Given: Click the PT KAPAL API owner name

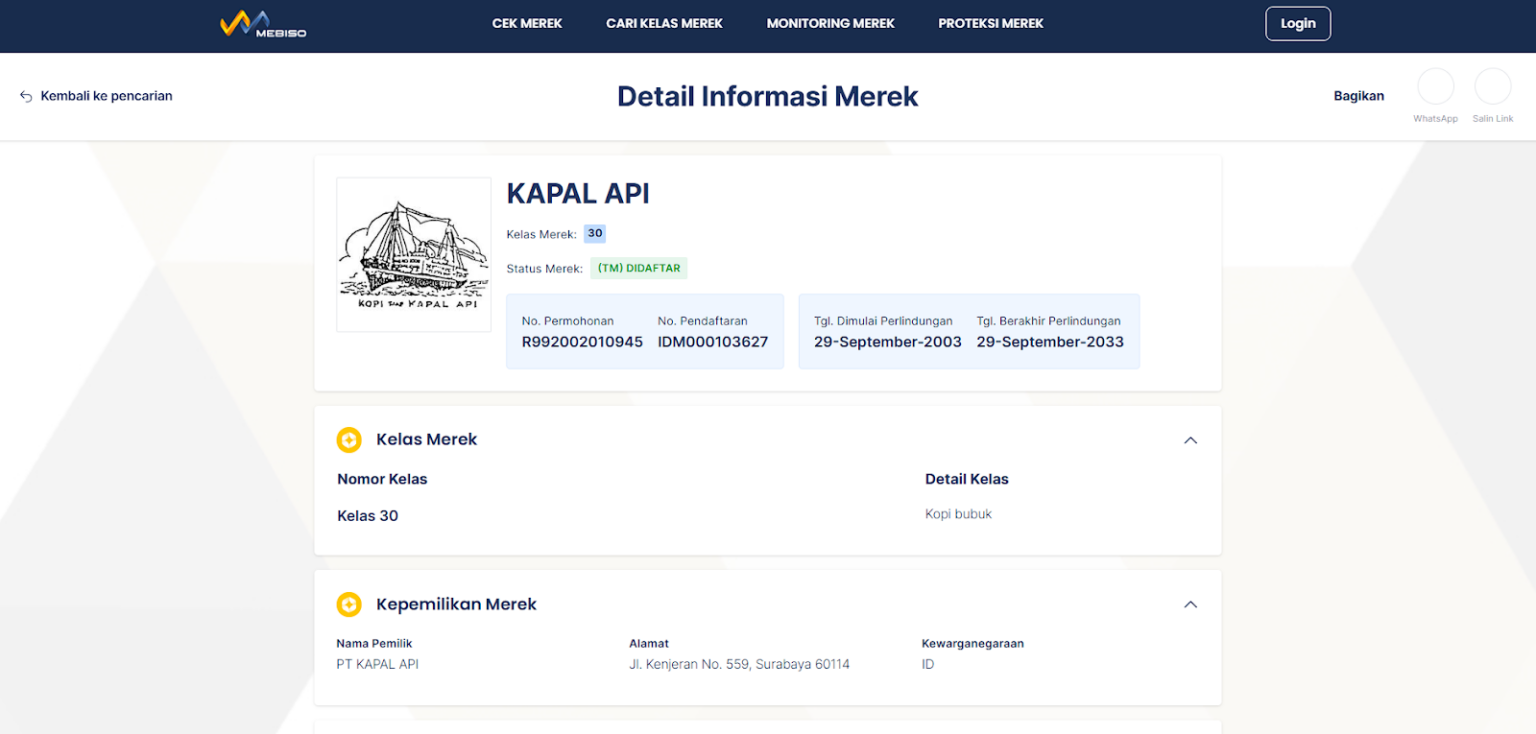Looking at the screenshot, I should click(x=377, y=664).
